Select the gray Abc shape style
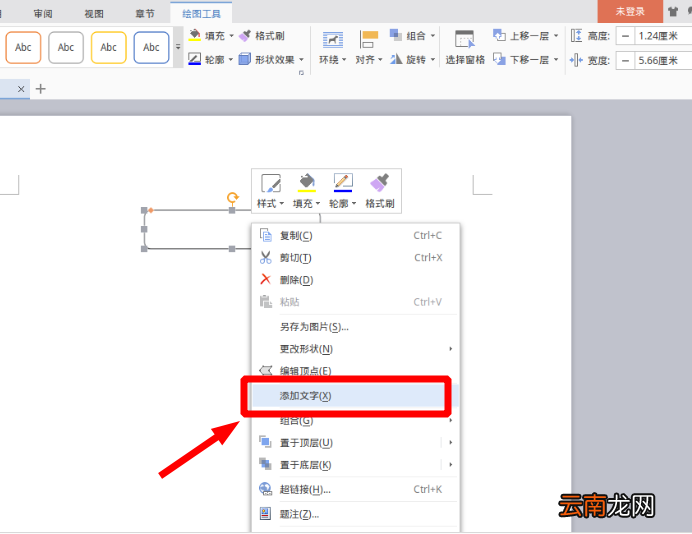Viewport: 692px width, 534px height. click(66, 47)
